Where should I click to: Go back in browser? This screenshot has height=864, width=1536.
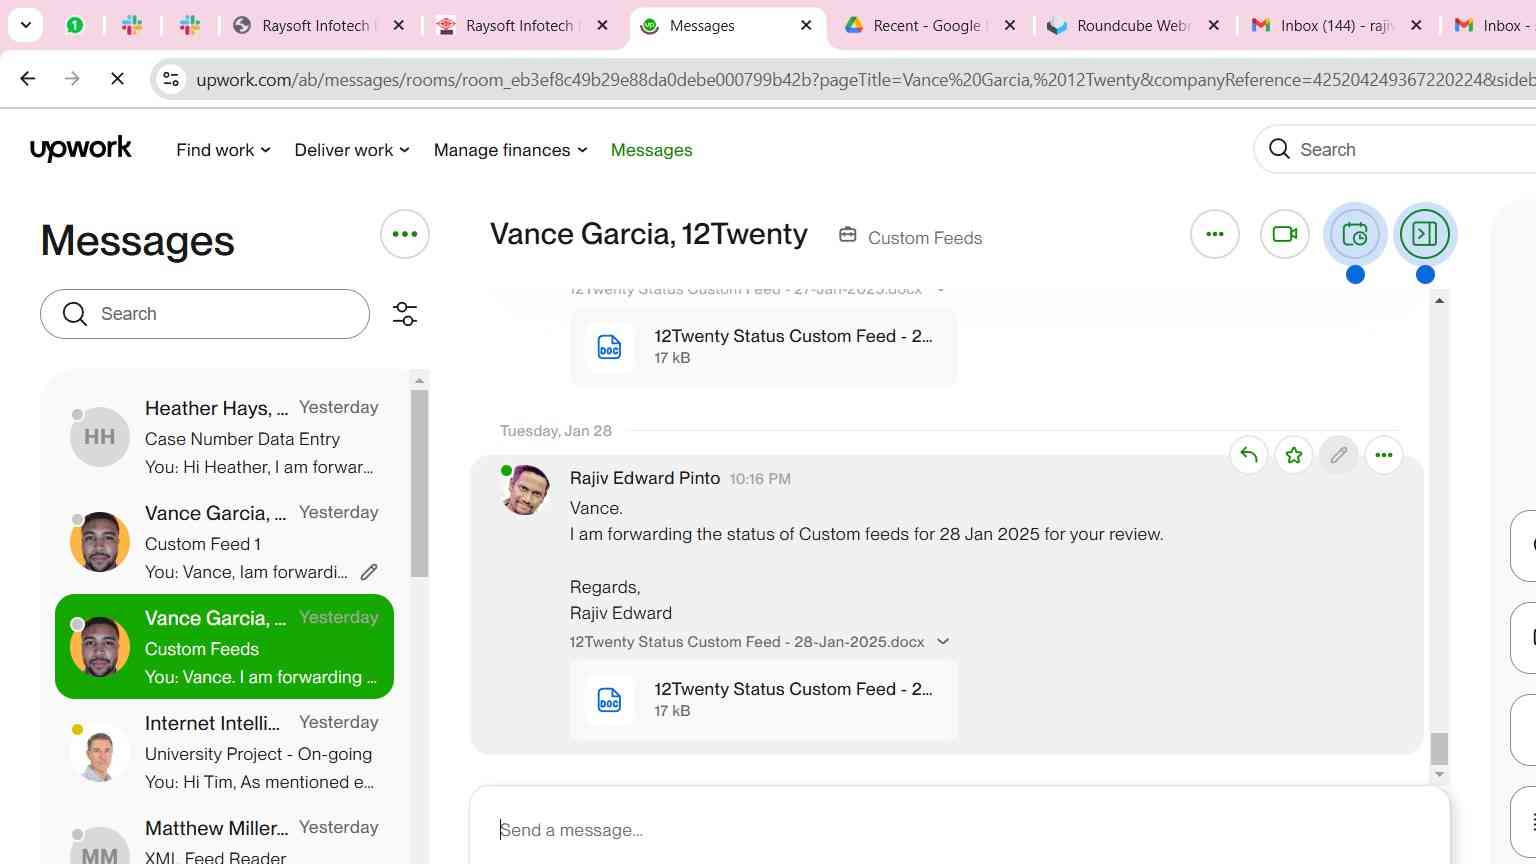point(28,78)
